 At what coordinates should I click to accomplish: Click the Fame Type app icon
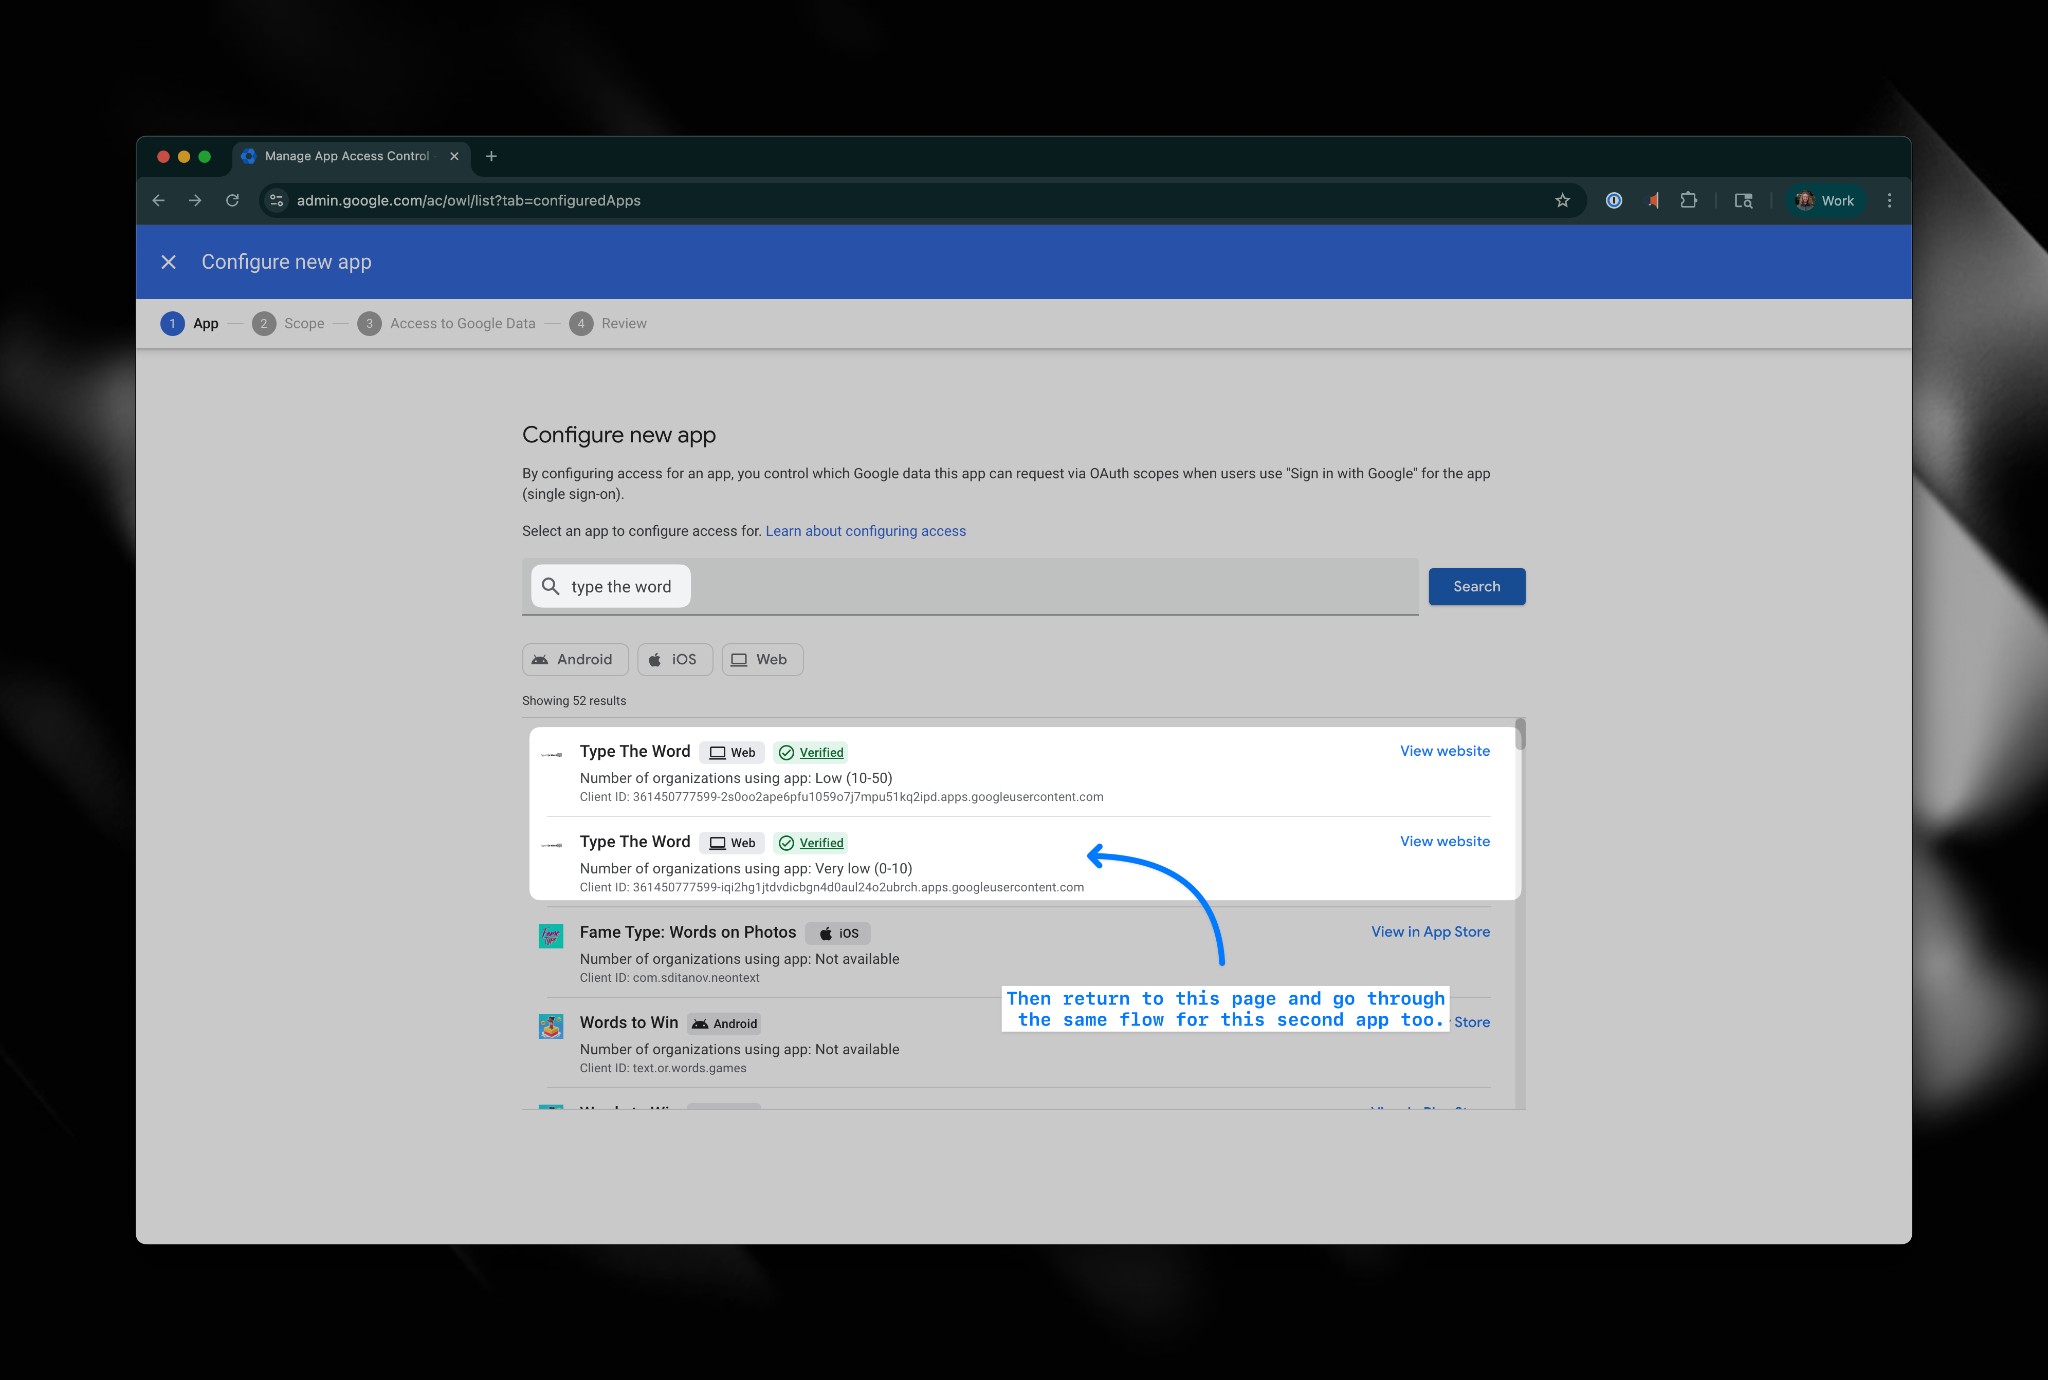tap(551, 936)
